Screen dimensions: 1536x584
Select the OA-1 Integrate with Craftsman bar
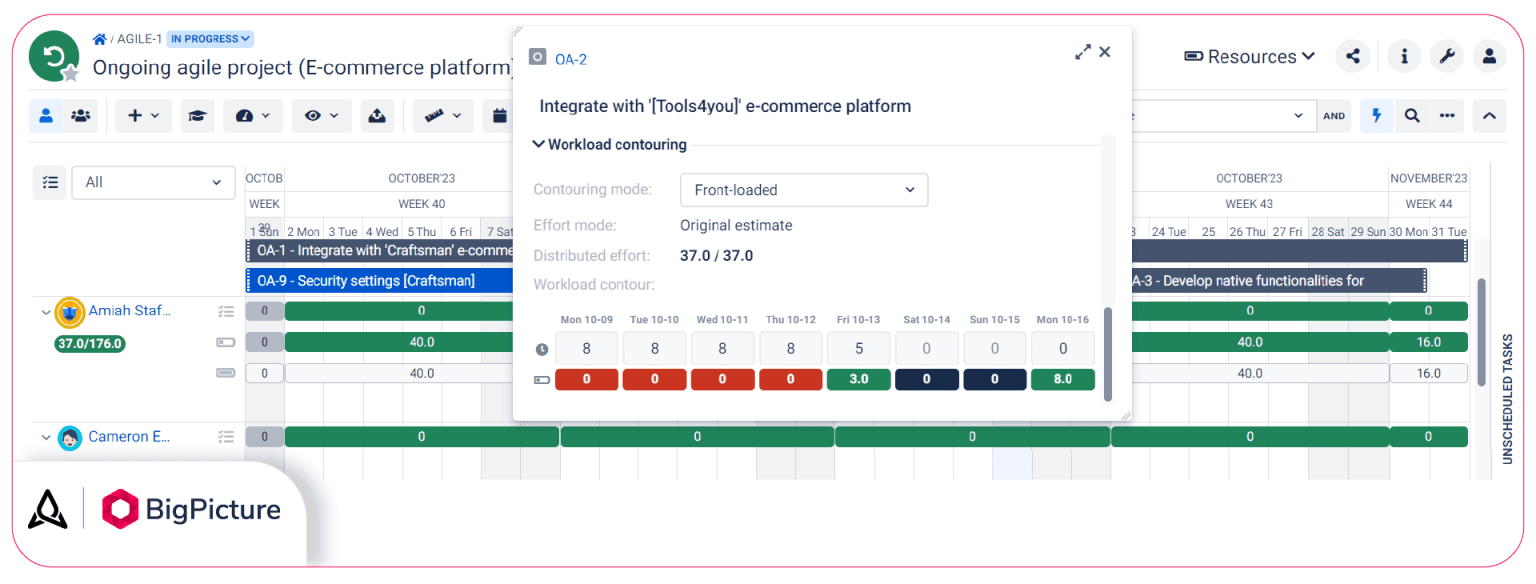pos(379,251)
